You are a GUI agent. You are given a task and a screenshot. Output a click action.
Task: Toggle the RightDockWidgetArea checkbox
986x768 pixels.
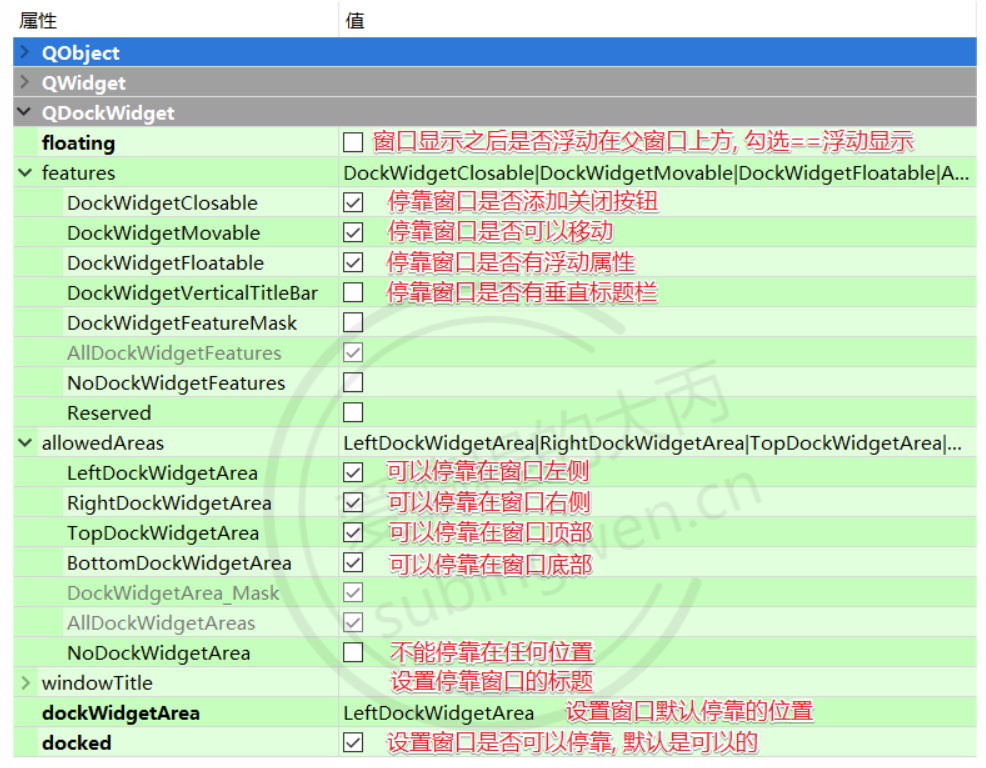click(x=353, y=503)
